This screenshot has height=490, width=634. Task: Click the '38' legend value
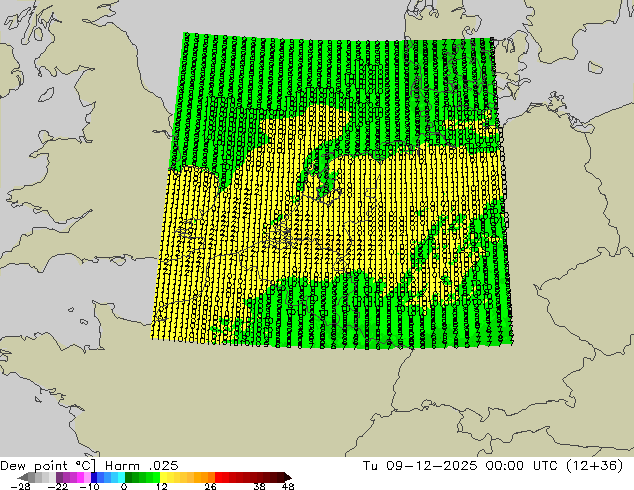pyautogui.click(x=260, y=486)
